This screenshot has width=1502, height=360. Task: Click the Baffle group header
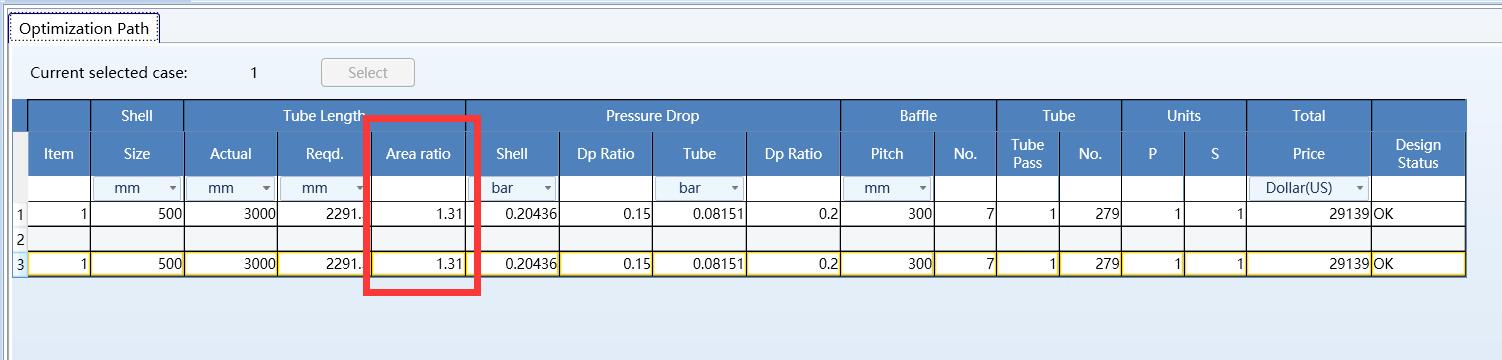click(918, 116)
